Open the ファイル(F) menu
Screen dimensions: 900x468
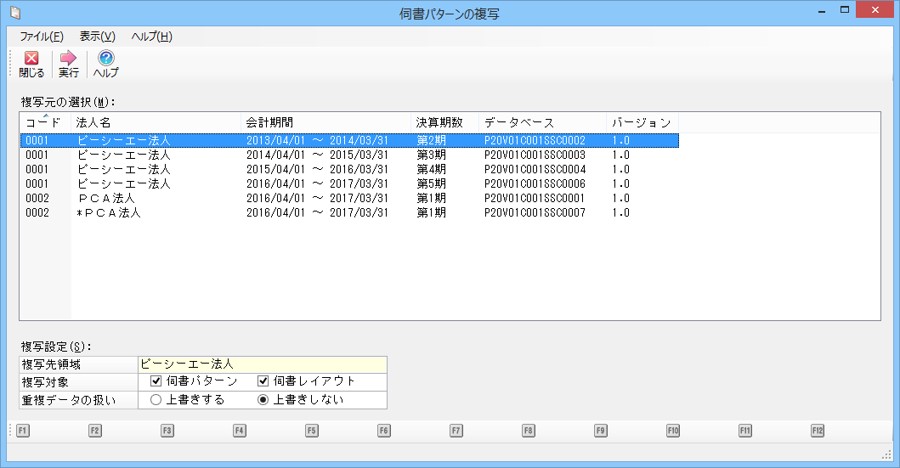coord(42,37)
